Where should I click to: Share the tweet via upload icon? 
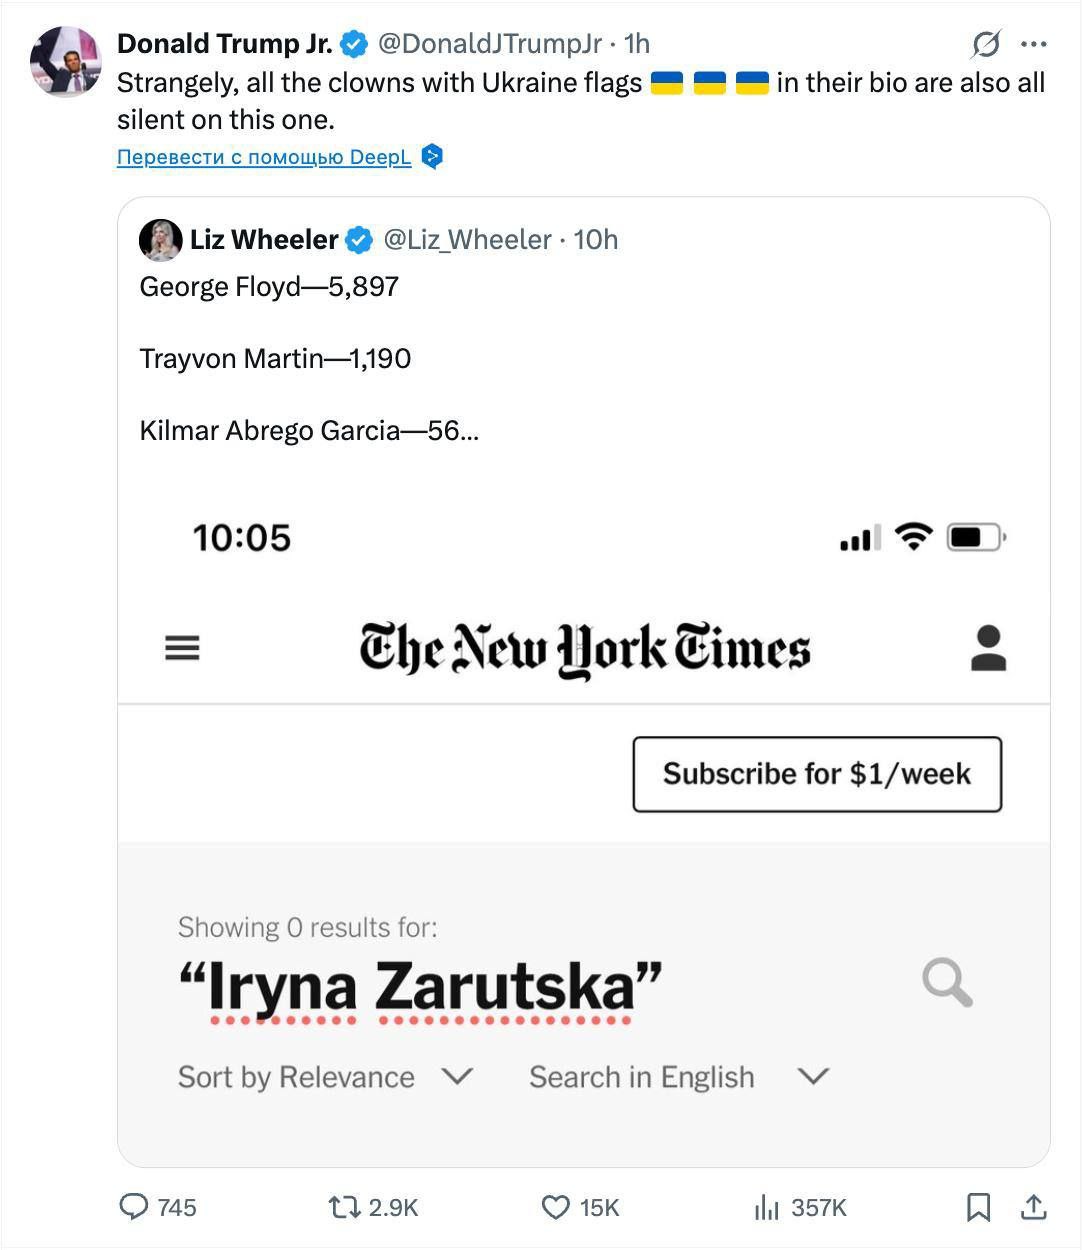(x=1033, y=1207)
